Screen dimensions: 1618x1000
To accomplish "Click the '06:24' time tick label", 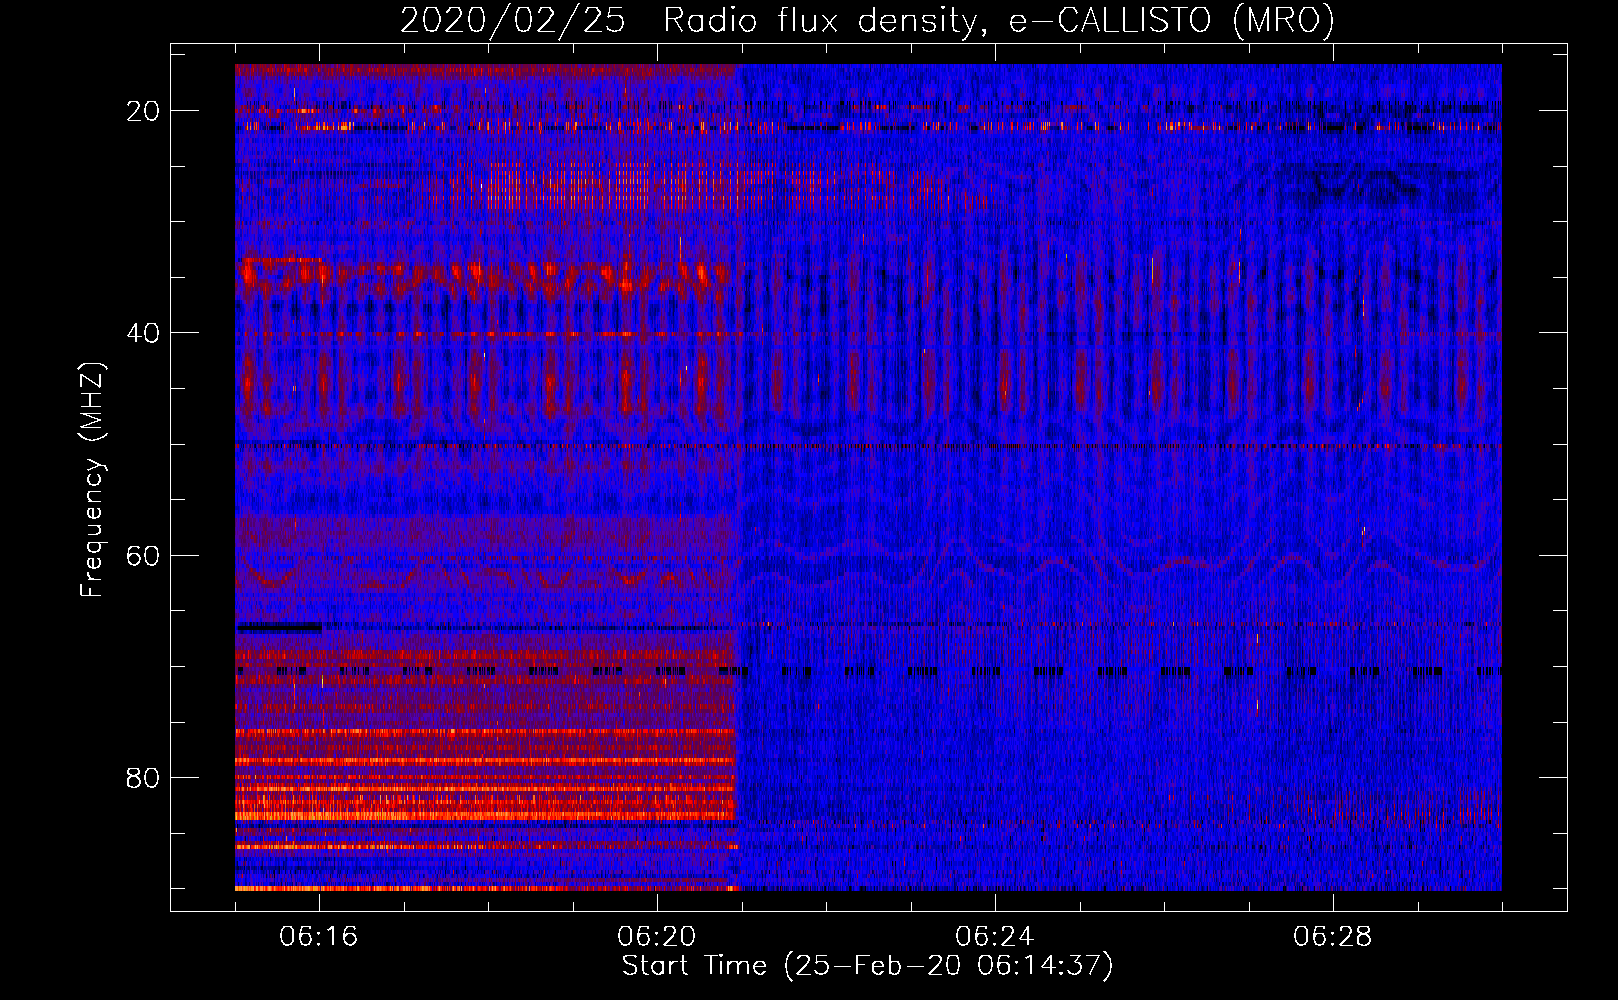I will point(995,937).
